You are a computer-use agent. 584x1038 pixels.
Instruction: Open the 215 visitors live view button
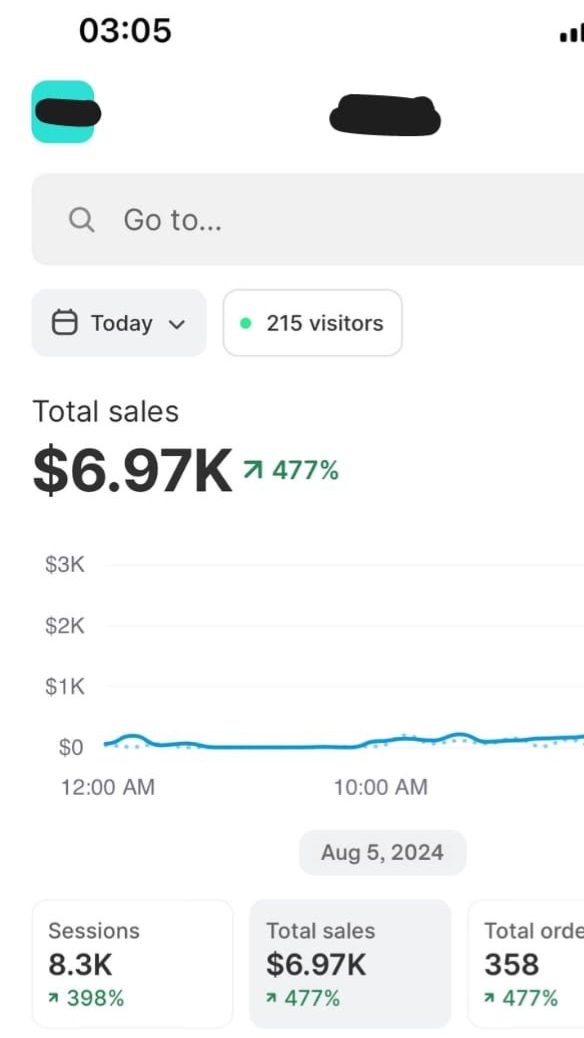point(313,323)
